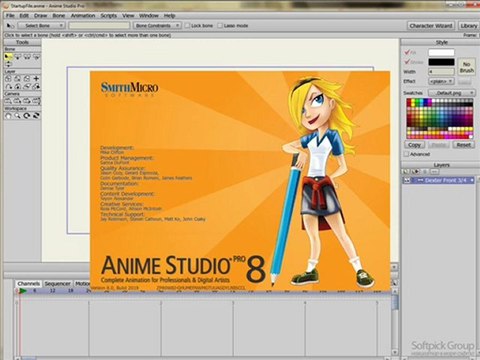480x360 pixels.
Task: Select the Pan/Tilt Camera tool
Action: pos(37,101)
